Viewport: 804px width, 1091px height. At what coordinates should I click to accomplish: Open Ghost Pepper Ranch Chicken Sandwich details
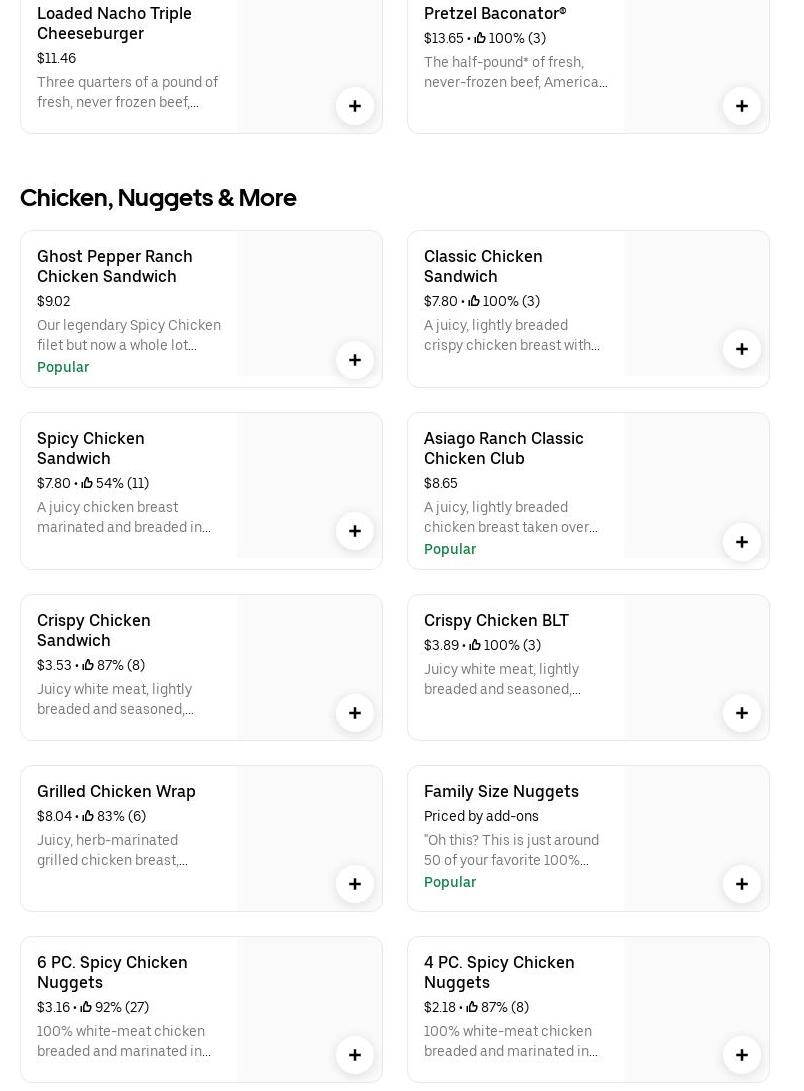point(115,266)
